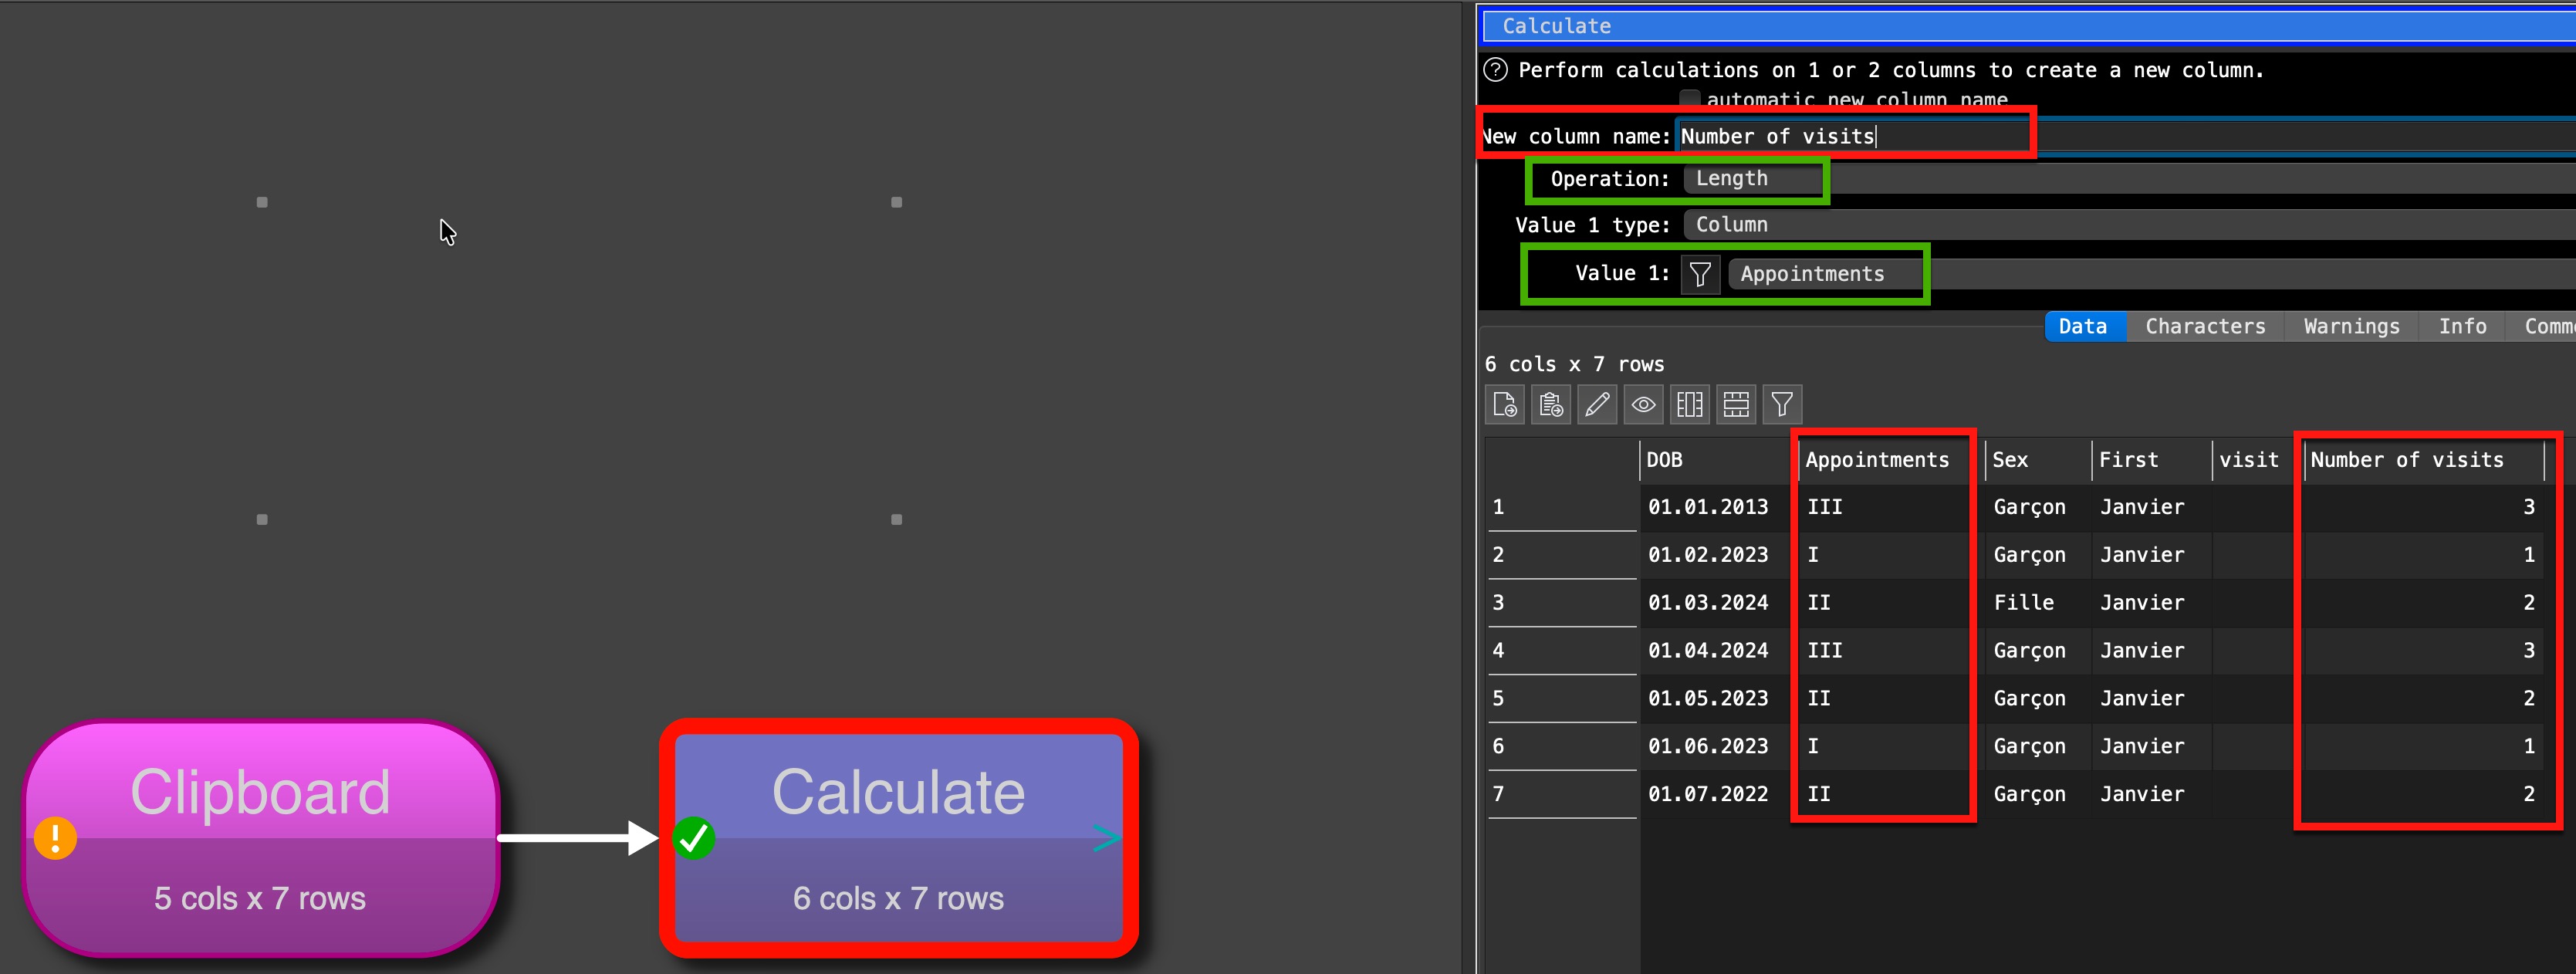Click the help question mark icon
The width and height of the screenshot is (2576, 974).
click(x=1495, y=70)
